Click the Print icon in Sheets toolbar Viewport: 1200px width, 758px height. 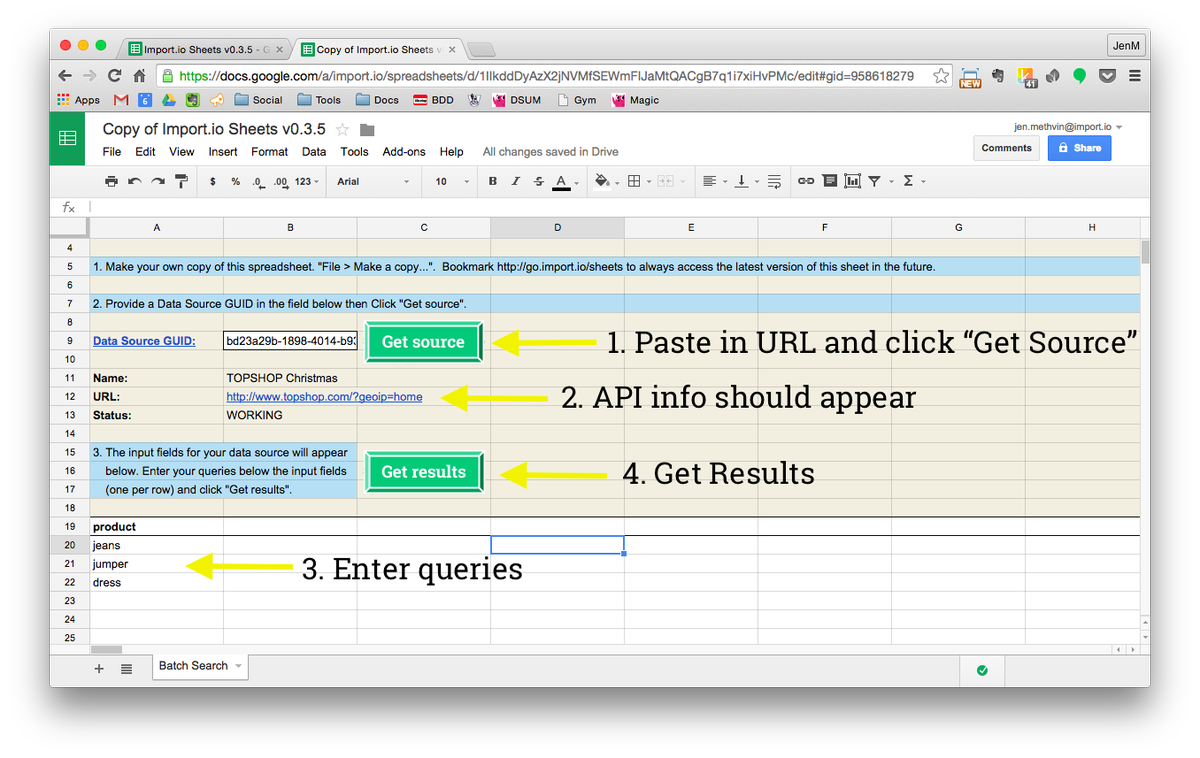(111, 181)
